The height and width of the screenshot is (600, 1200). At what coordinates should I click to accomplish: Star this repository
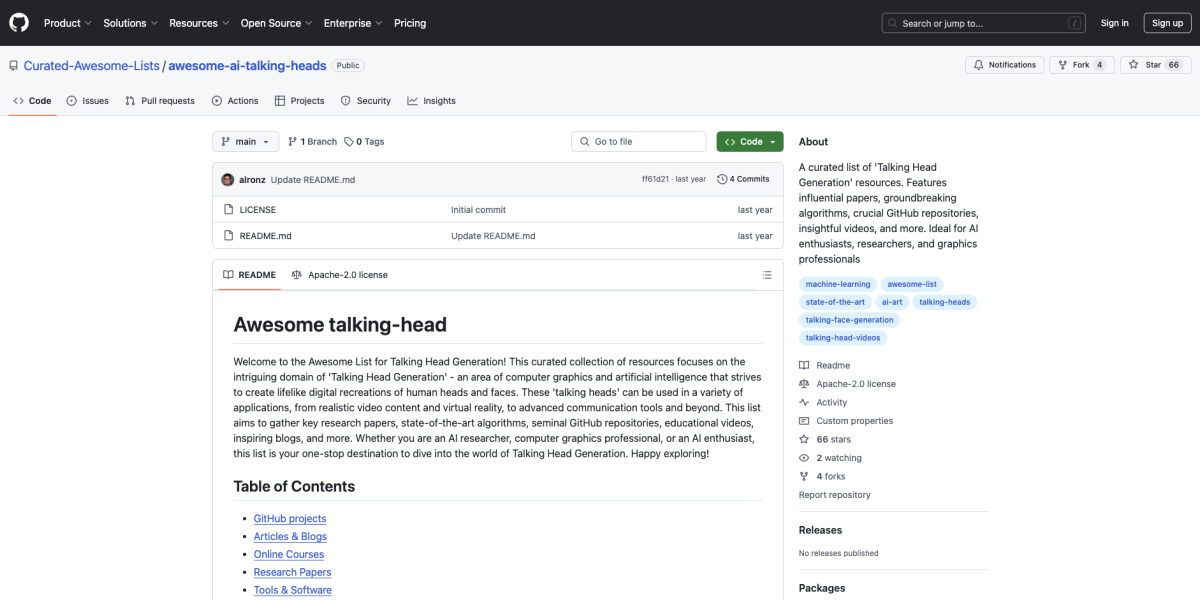[1145, 65]
